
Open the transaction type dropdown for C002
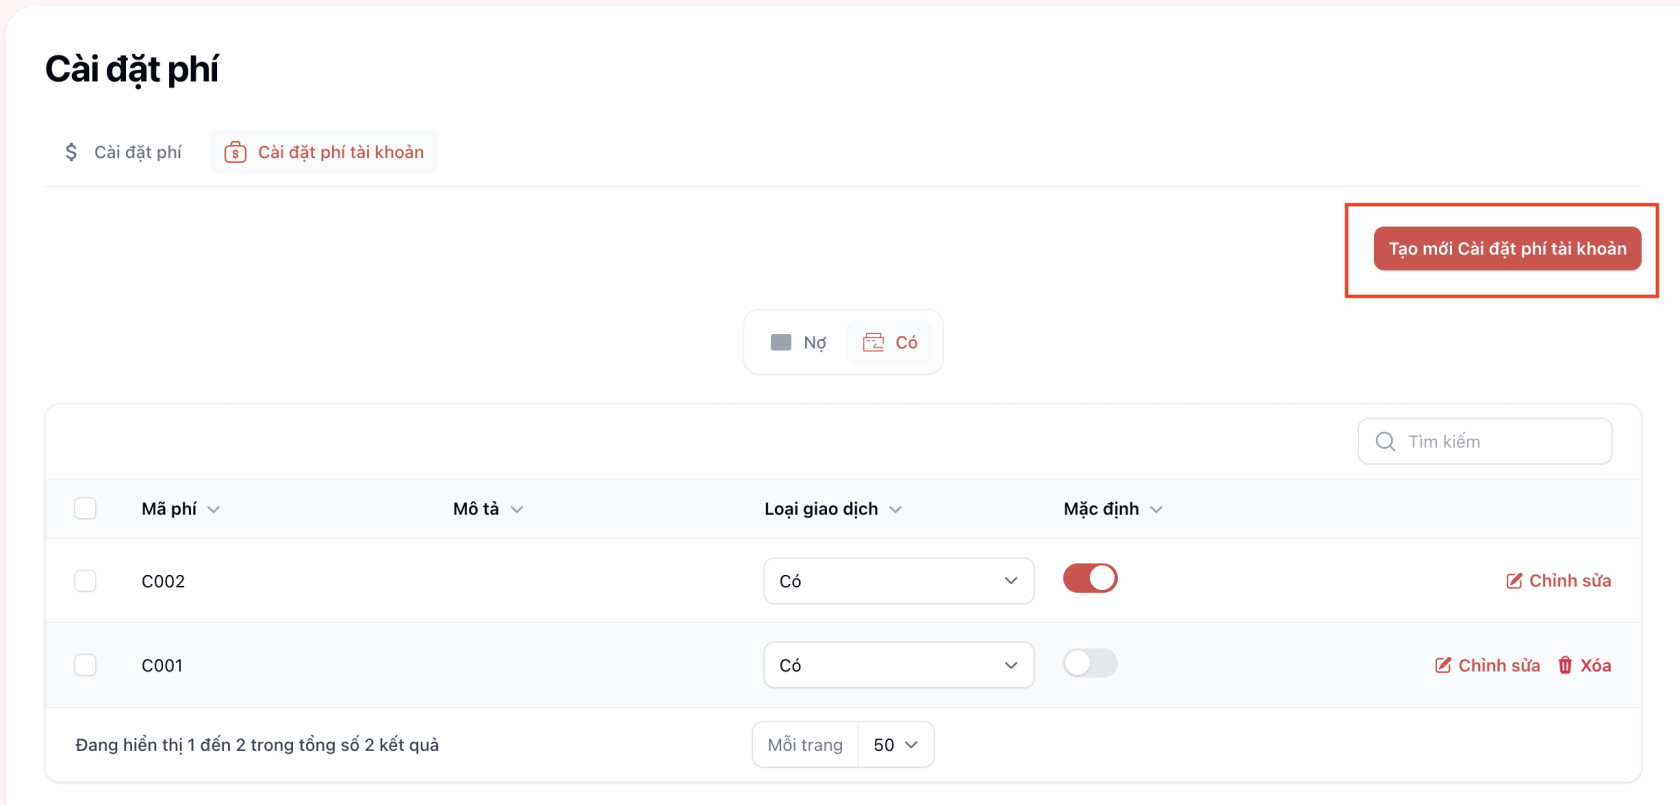pos(898,581)
